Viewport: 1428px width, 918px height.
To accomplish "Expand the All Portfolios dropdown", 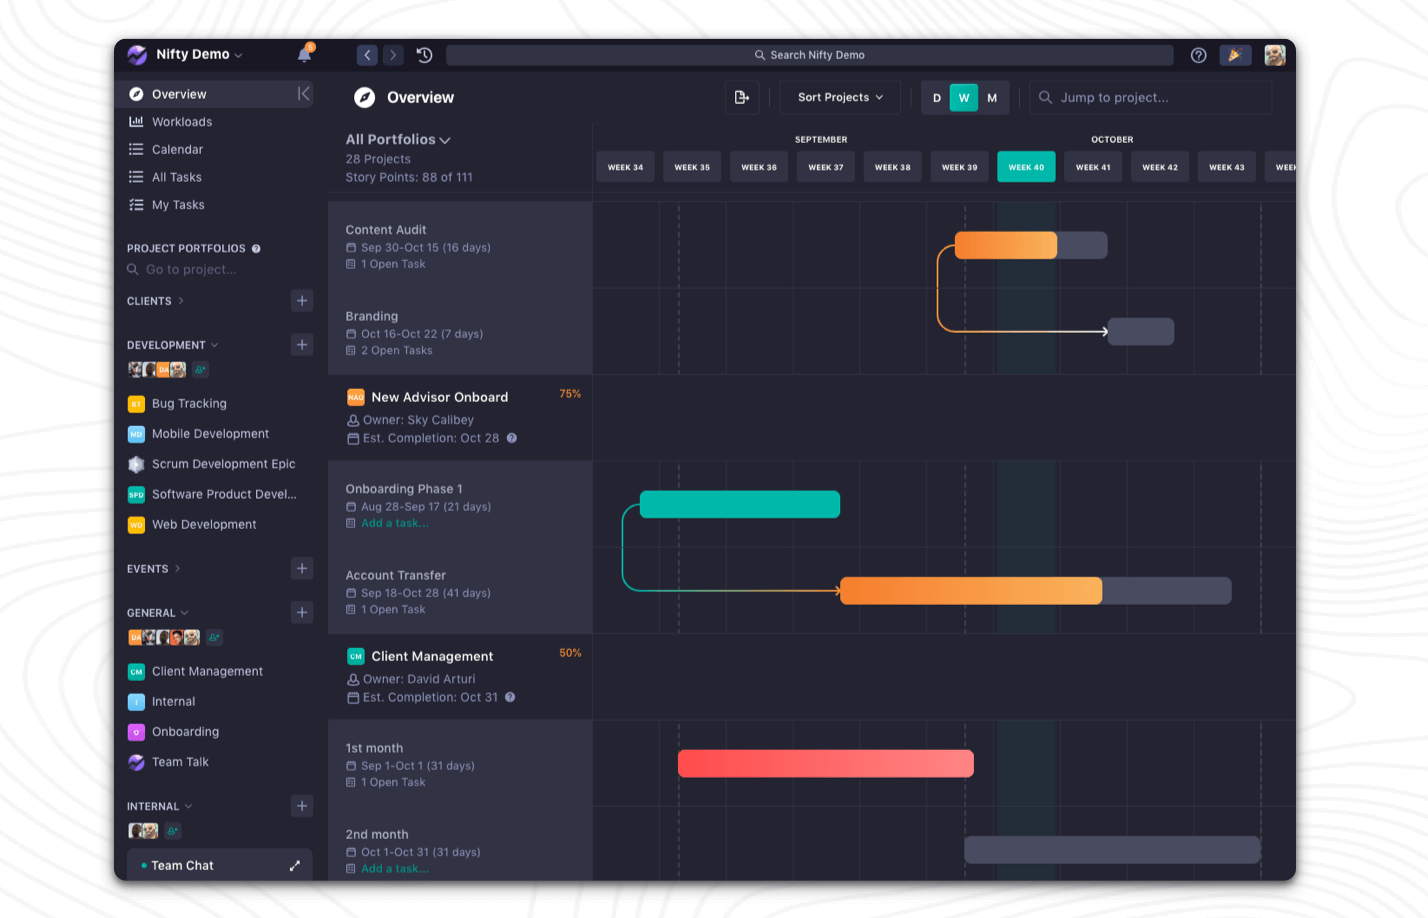I will coord(398,140).
